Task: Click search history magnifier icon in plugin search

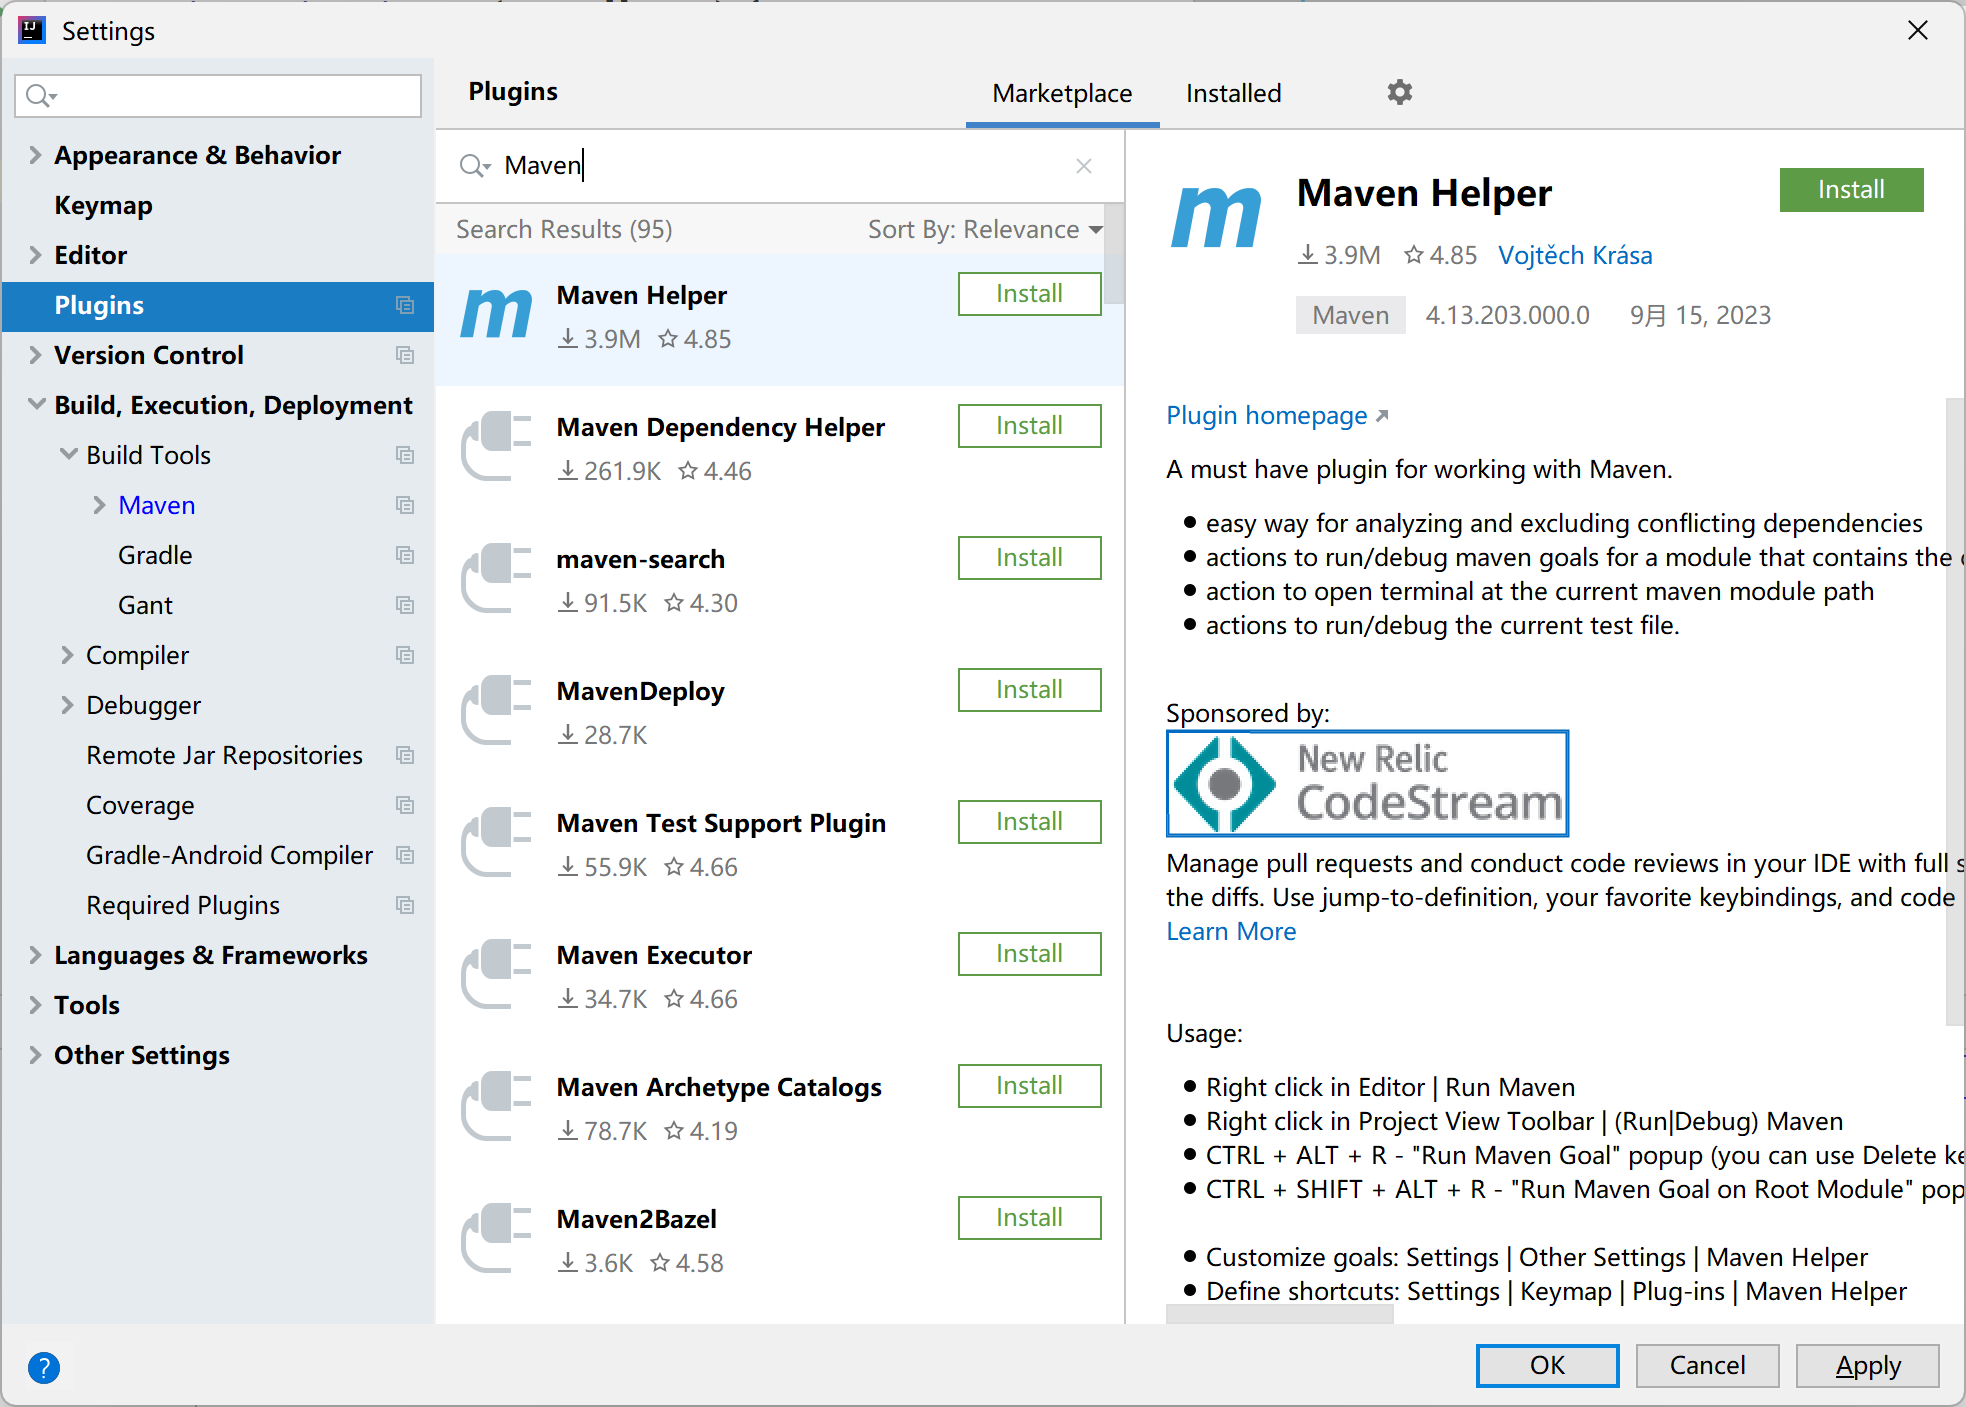Action: click(x=474, y=166)
